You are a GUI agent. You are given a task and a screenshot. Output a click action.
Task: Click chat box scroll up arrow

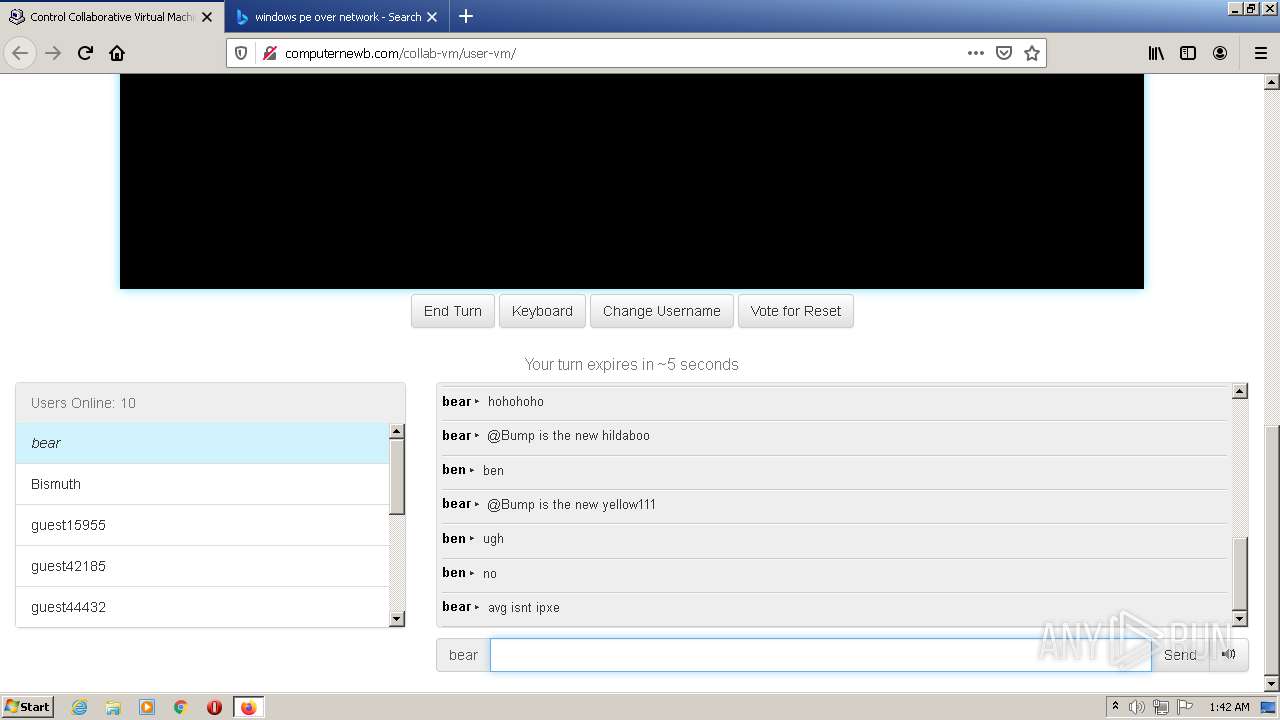click(1240, 391)
